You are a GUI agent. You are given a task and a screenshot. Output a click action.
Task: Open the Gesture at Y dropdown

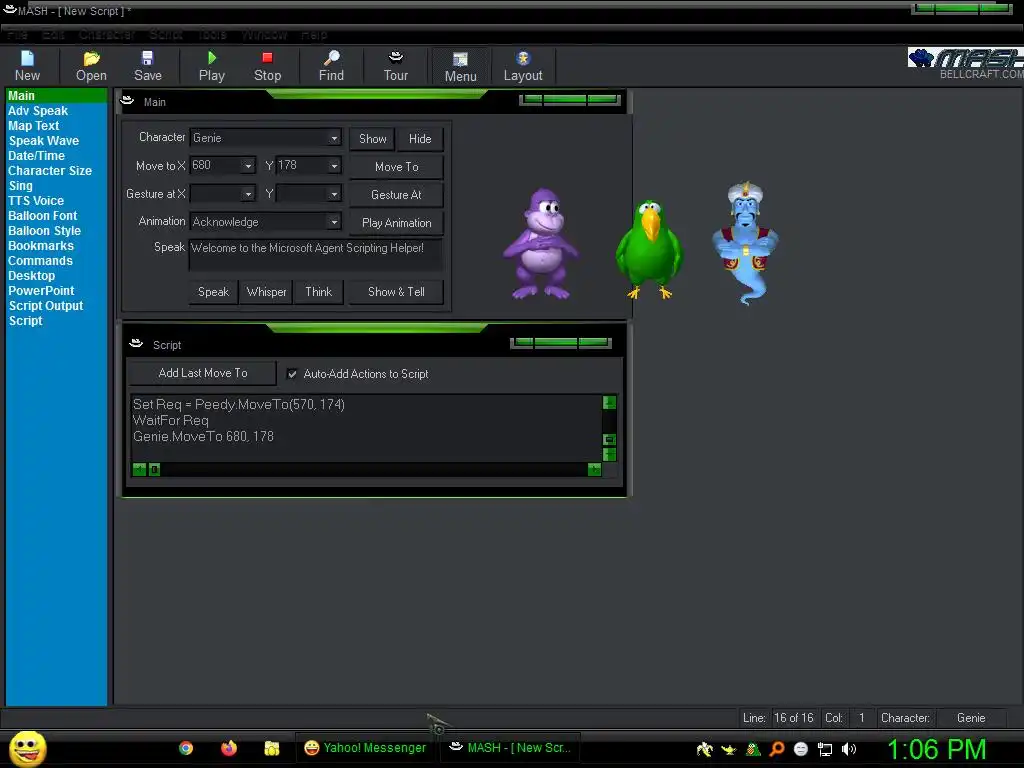click(334, 194)
